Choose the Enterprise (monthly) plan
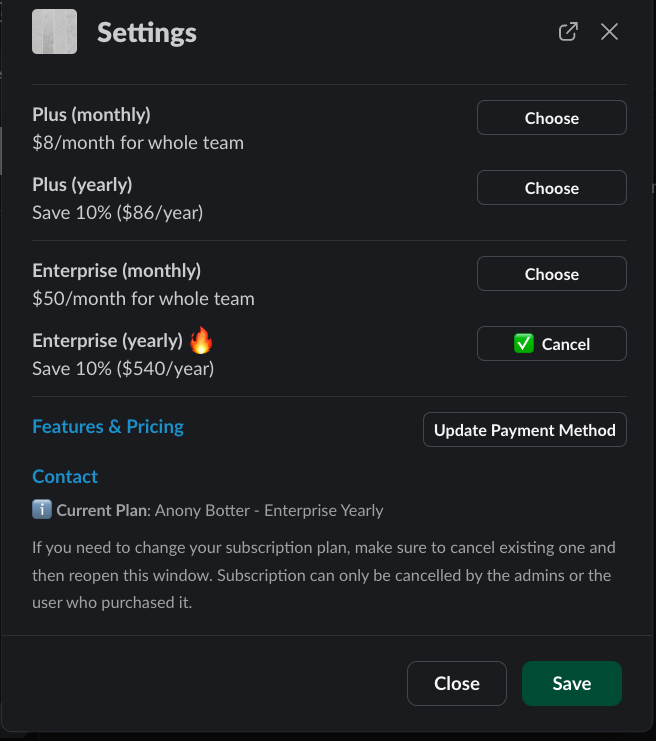The height and width of the screenshot is (741, 656). [x=551, y=274]
